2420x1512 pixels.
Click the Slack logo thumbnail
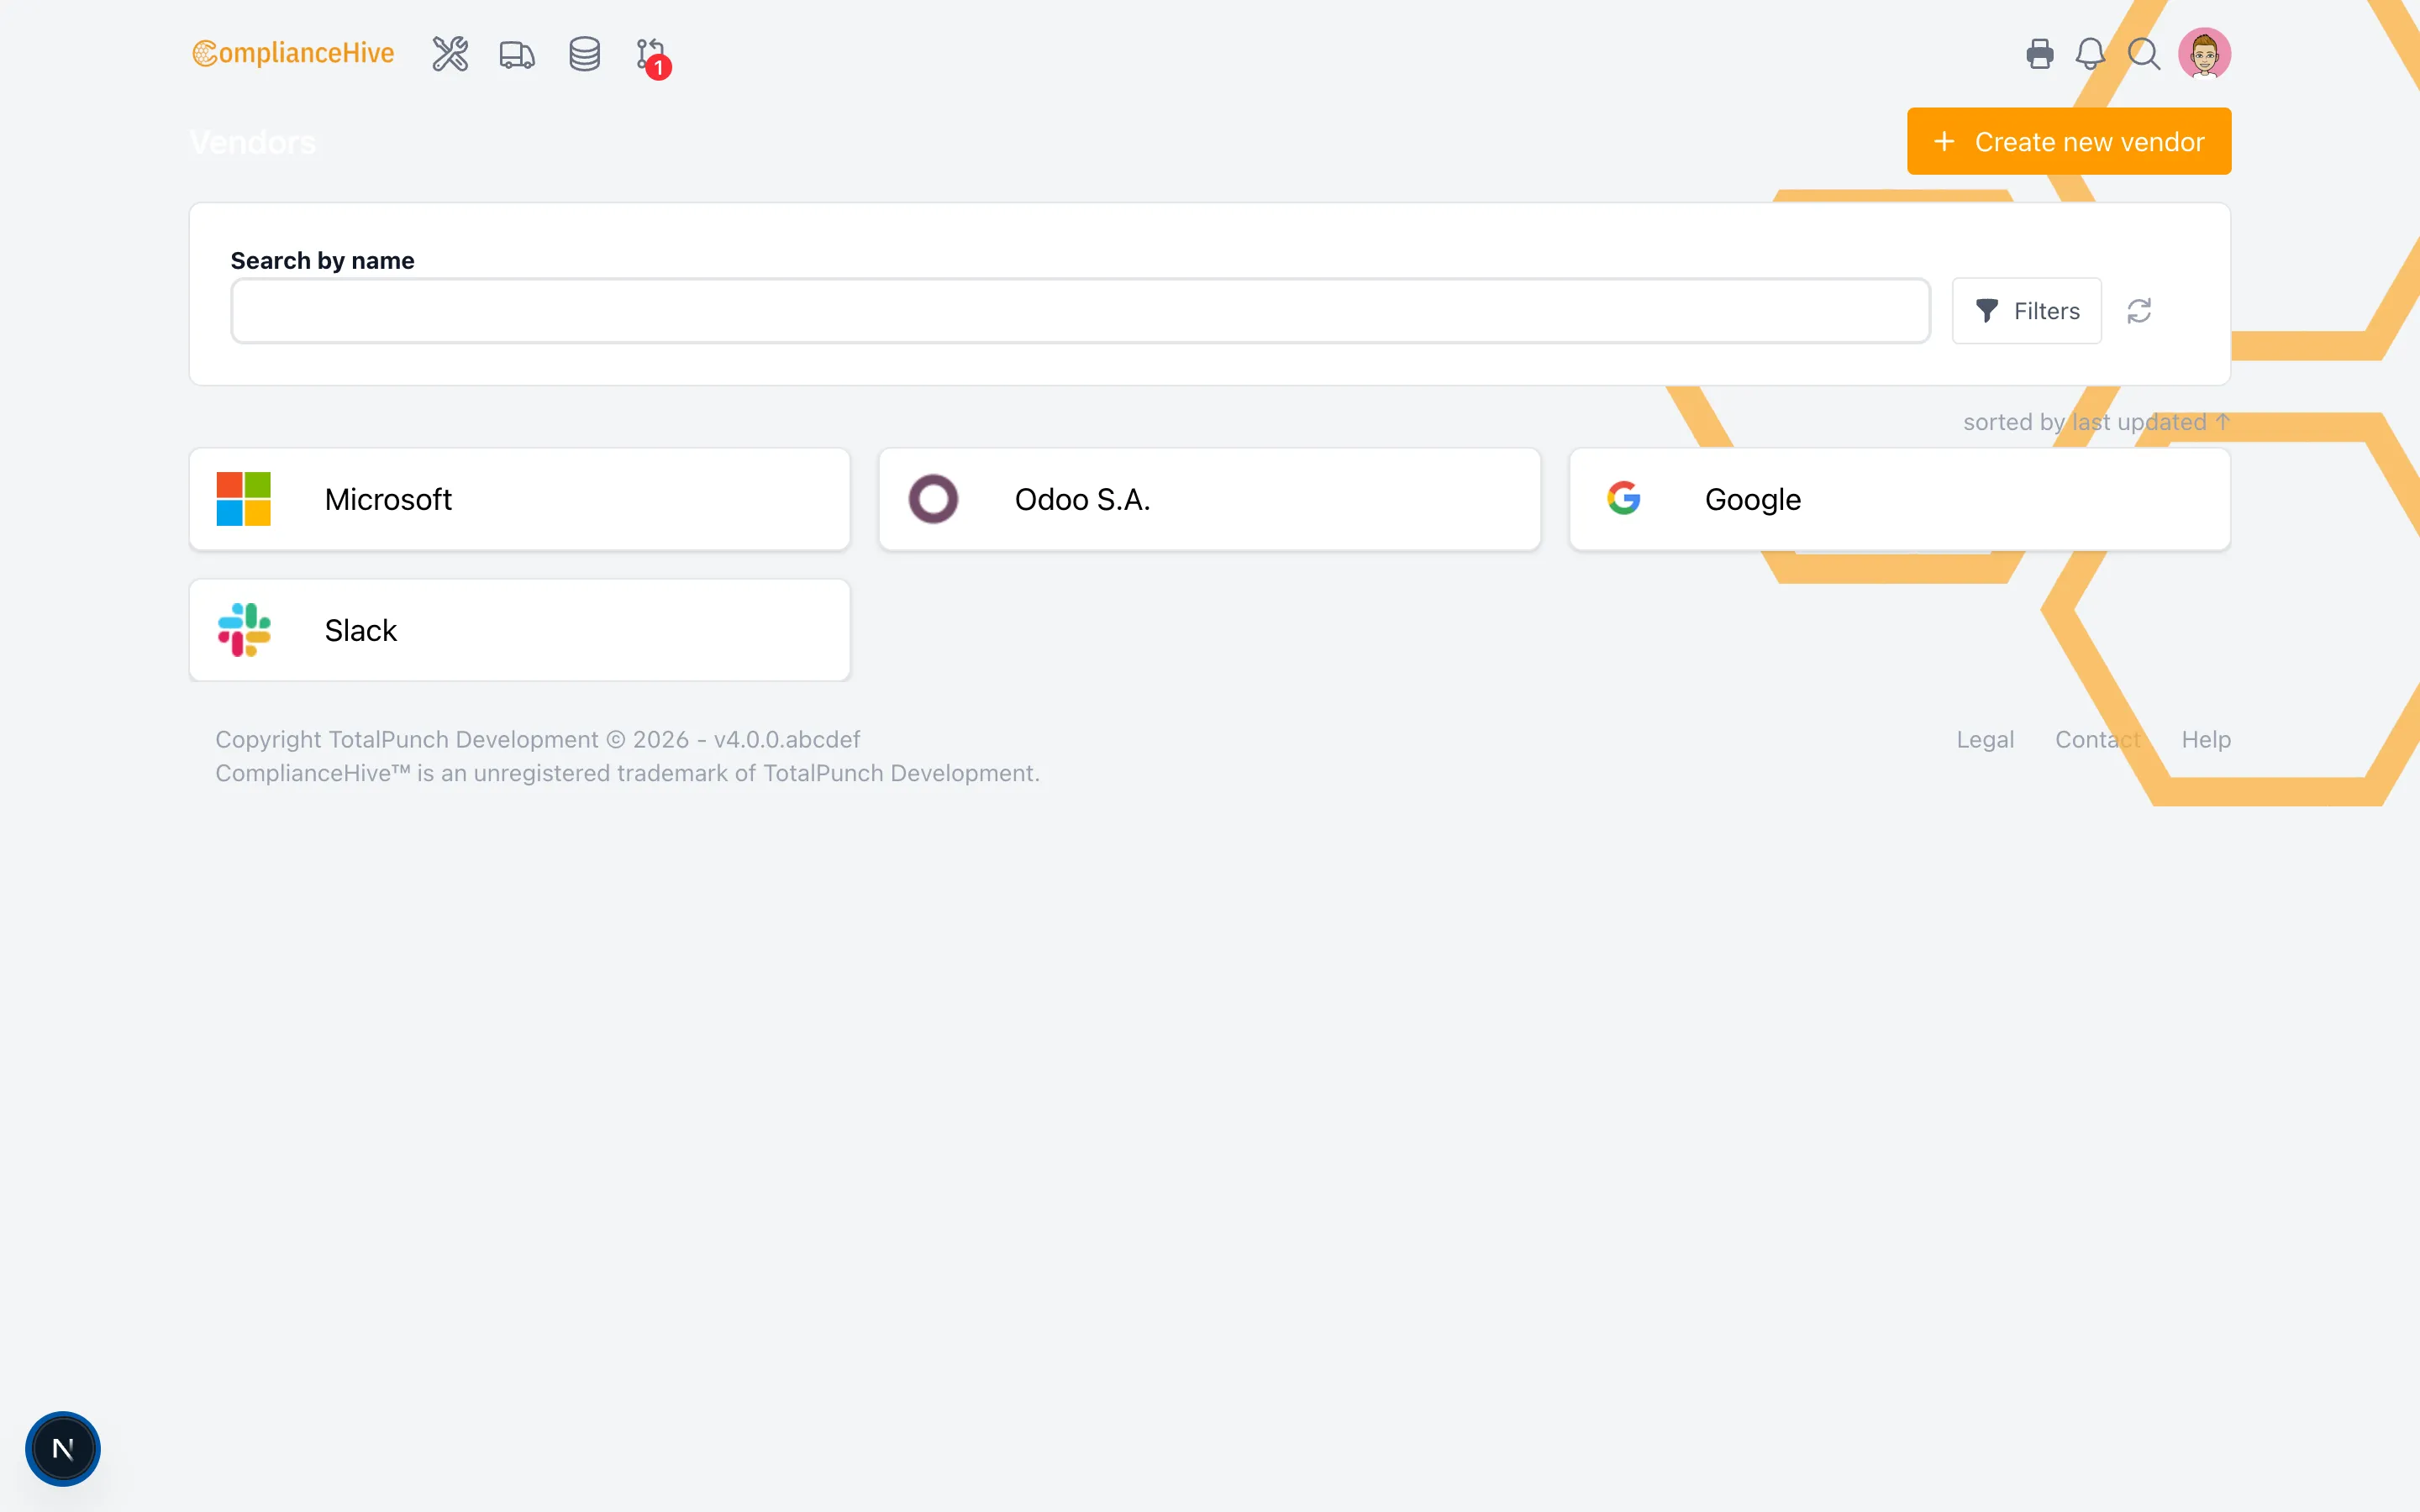244,630
